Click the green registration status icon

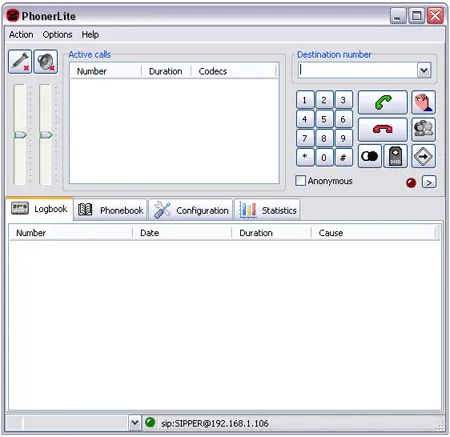pyautogui.click(x=150, y=423)
